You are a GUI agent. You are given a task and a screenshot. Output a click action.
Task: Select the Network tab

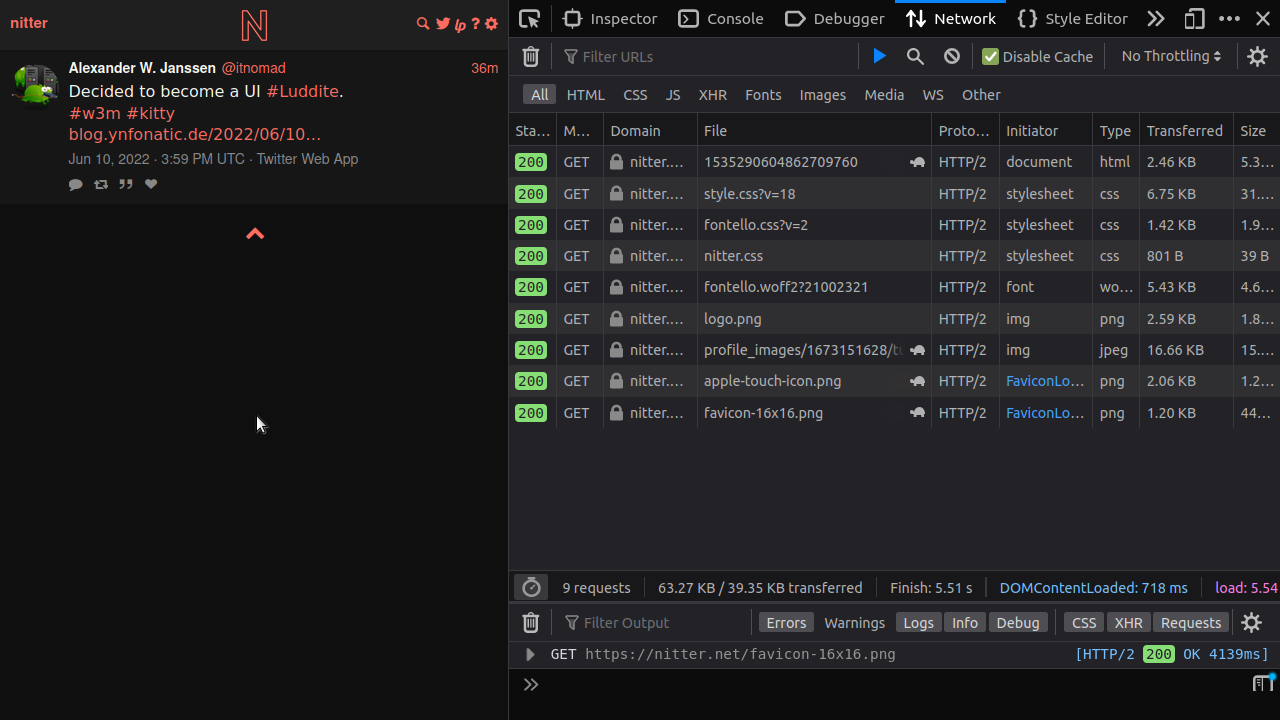951,18
